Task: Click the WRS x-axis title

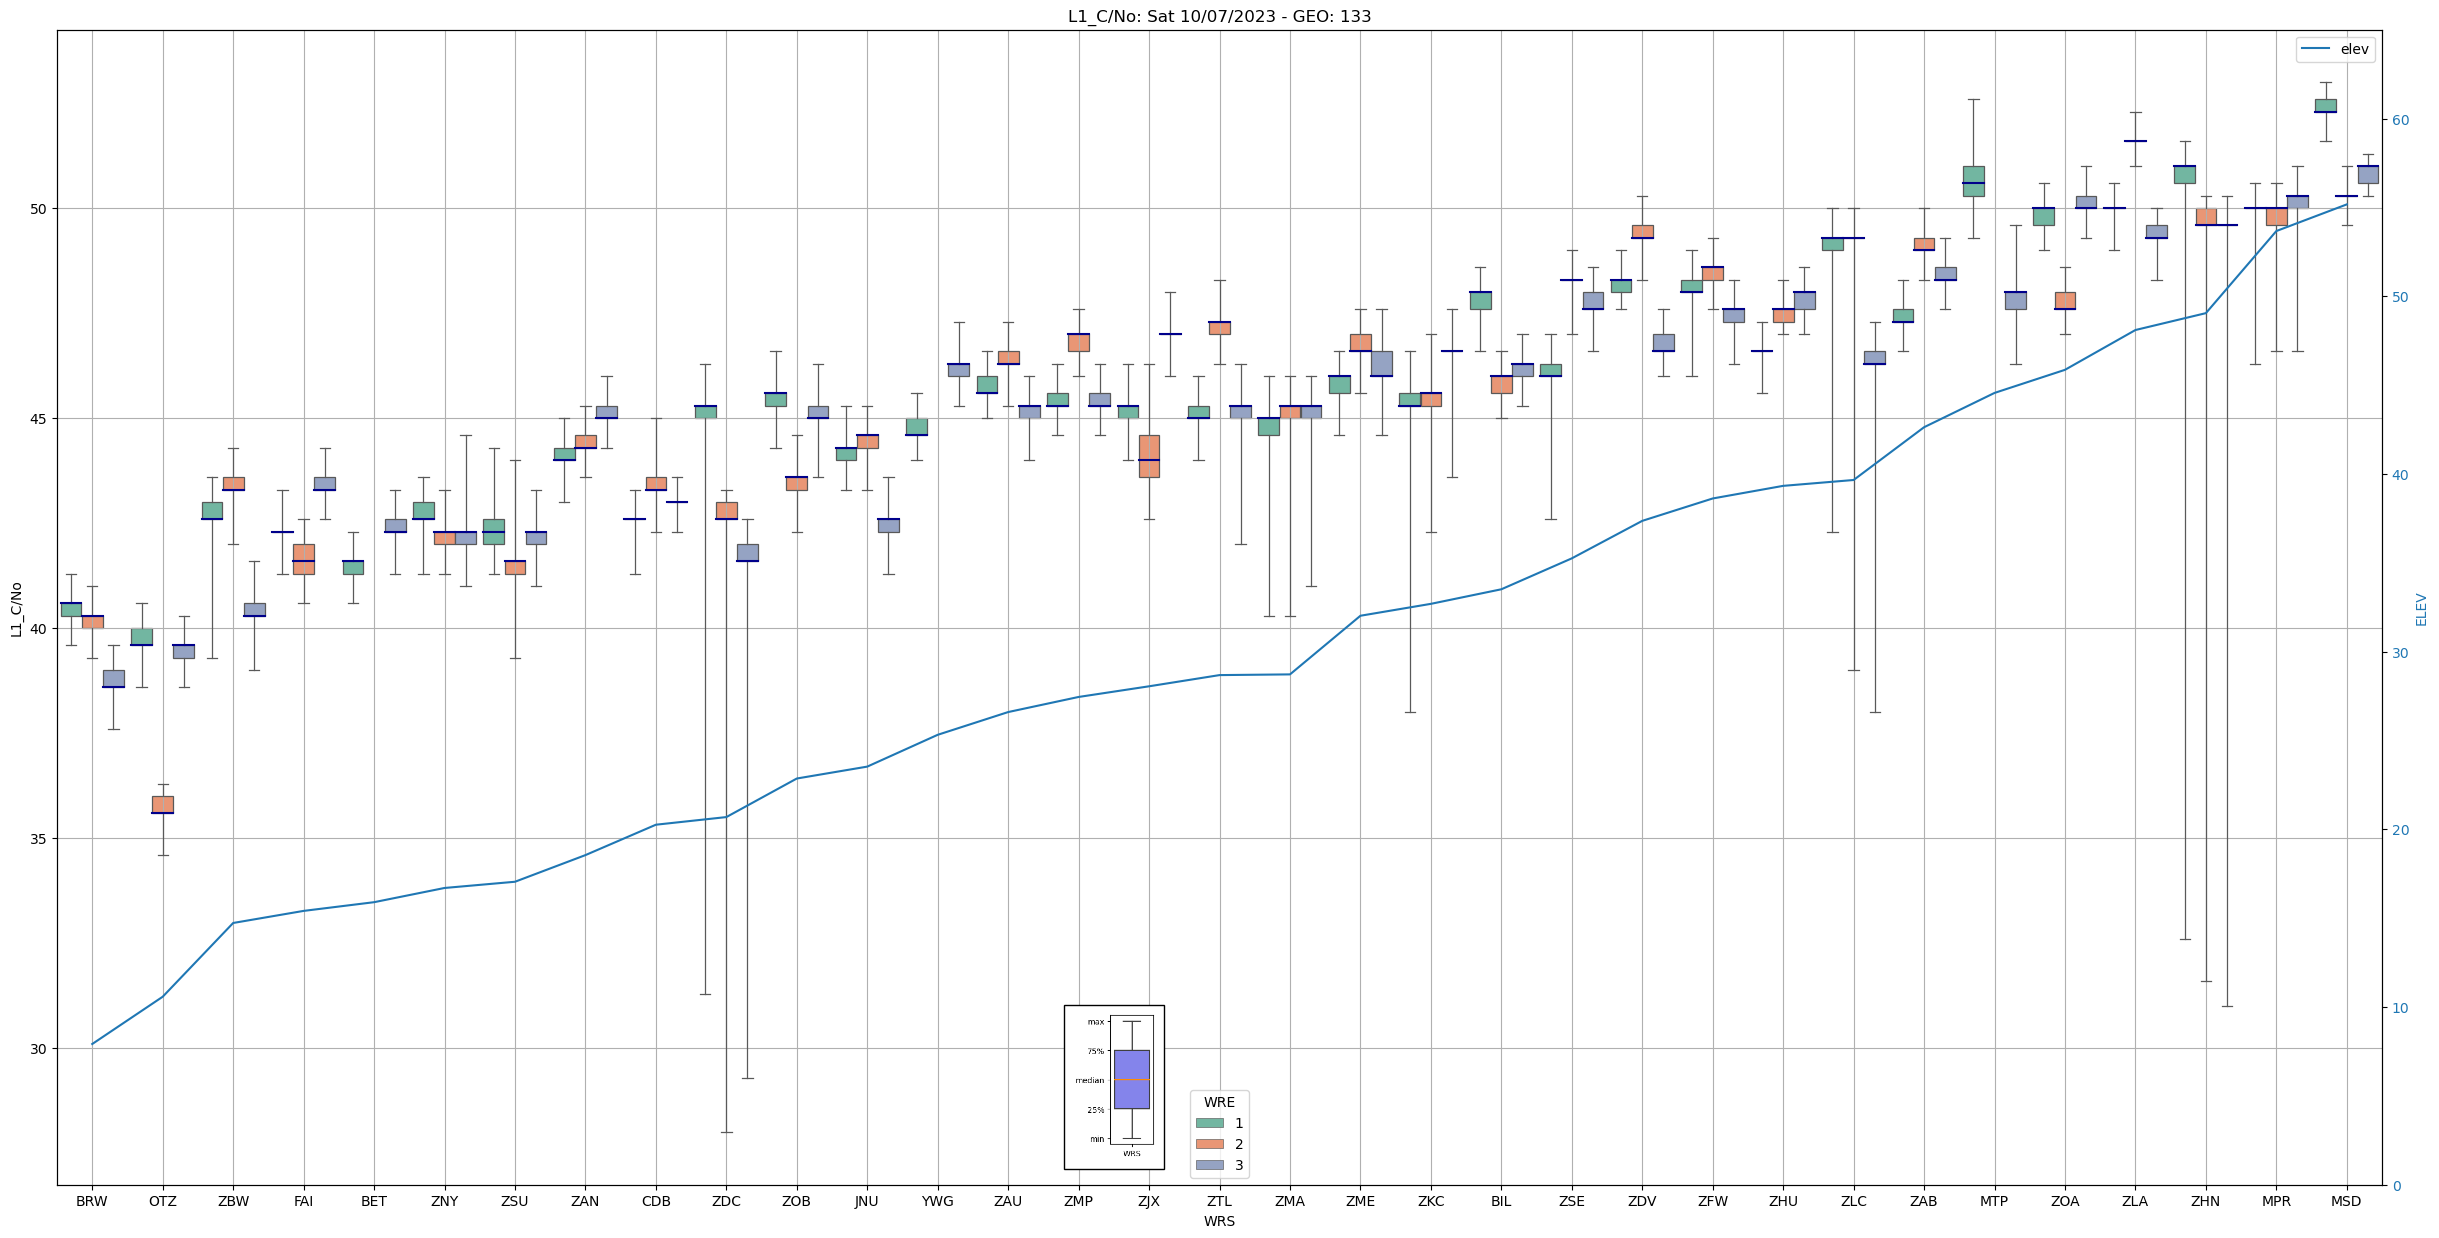Action: pos(1219,1221)
